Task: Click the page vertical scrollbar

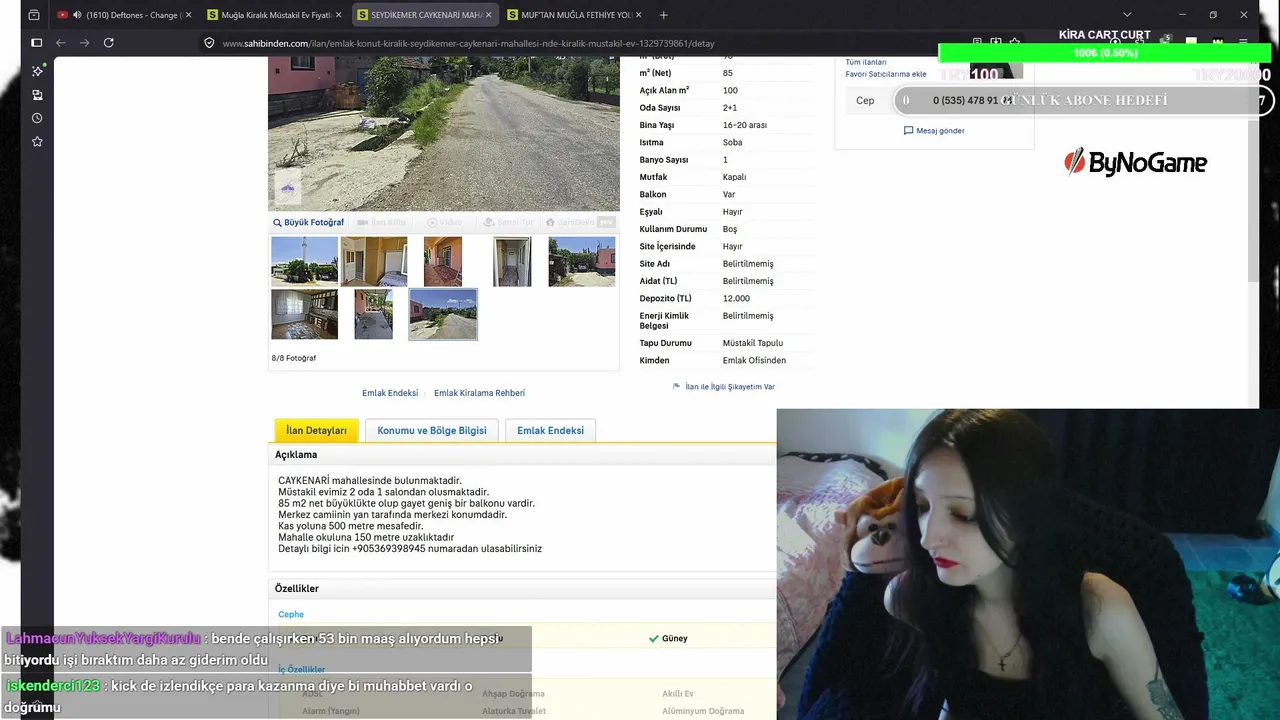Action: (x=1254, y=170)
